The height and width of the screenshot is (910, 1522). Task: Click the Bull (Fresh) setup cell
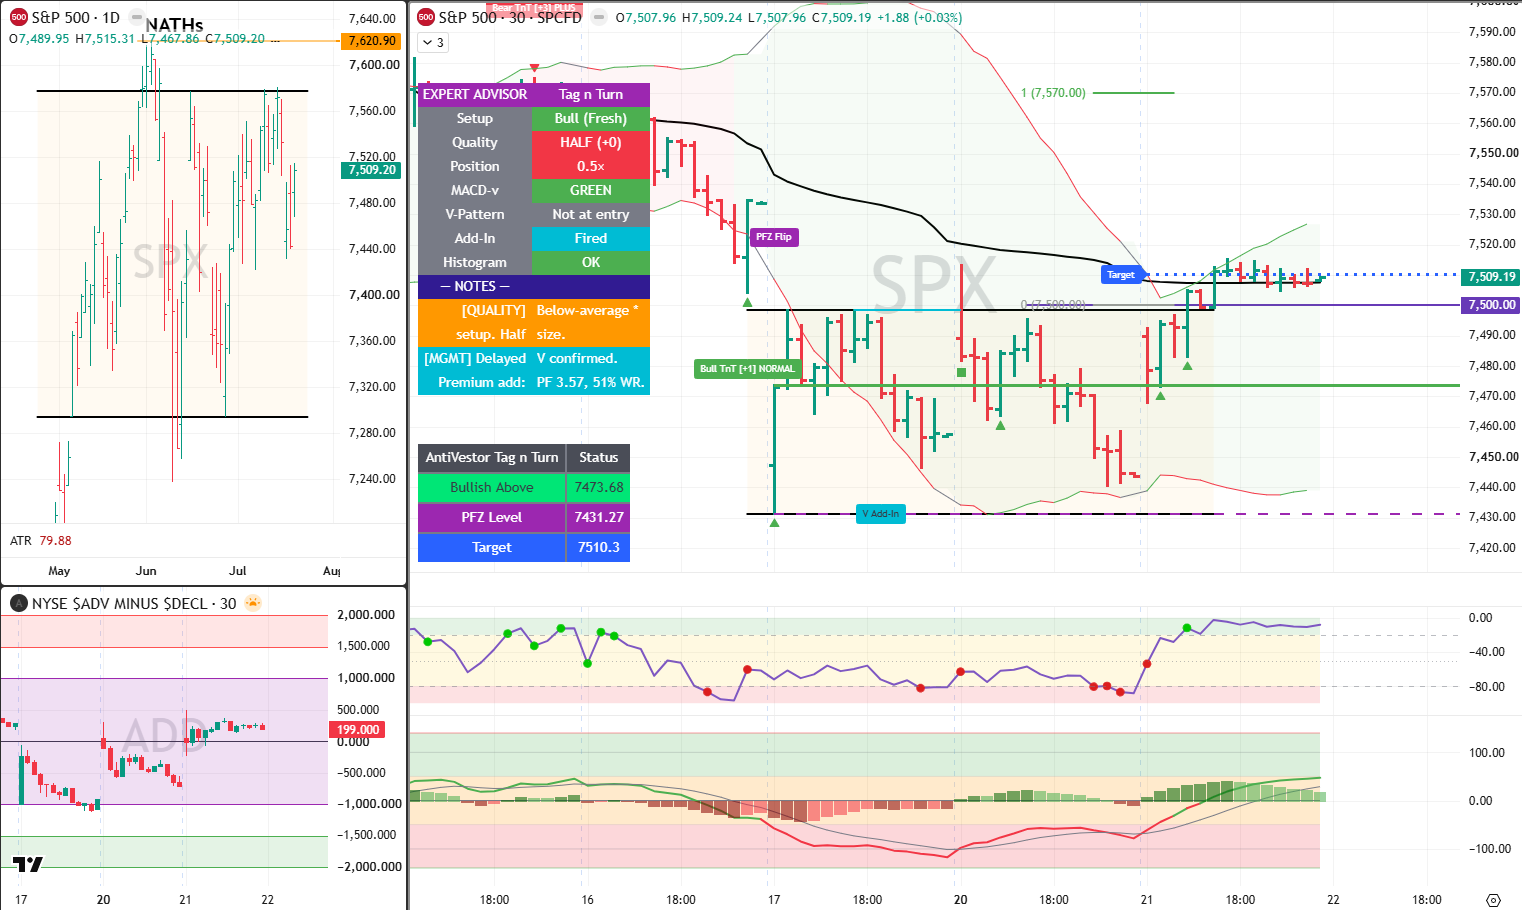pos(591,118)
